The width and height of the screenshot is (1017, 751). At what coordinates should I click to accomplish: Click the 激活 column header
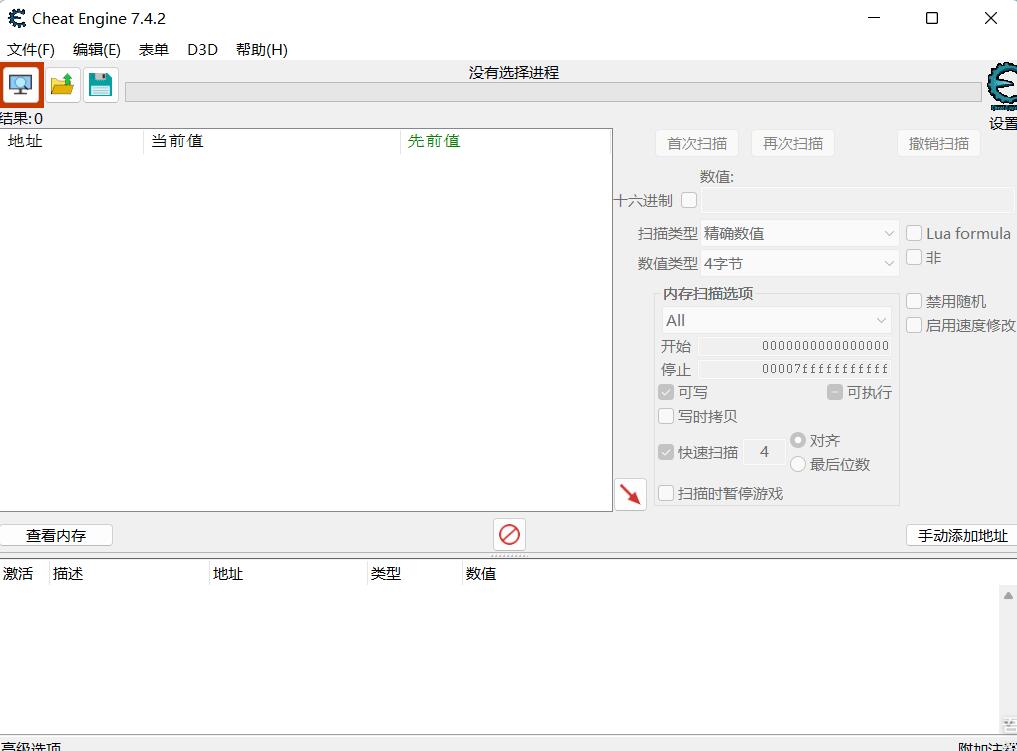(24, 573)
